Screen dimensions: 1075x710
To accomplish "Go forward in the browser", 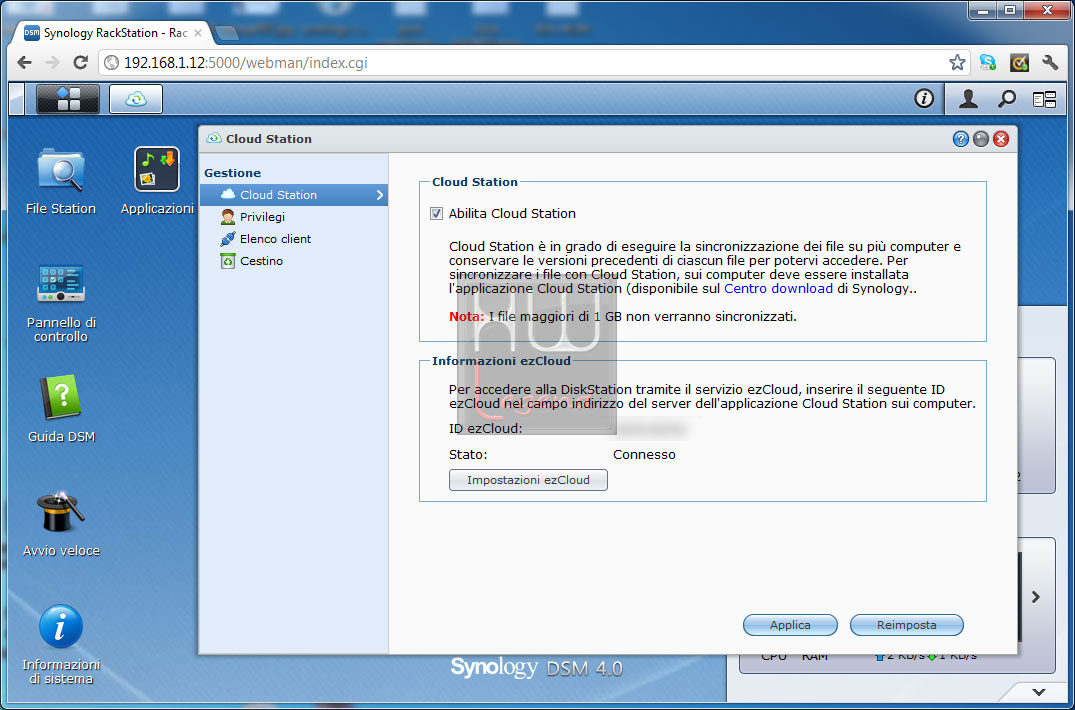I will [52, 63].
